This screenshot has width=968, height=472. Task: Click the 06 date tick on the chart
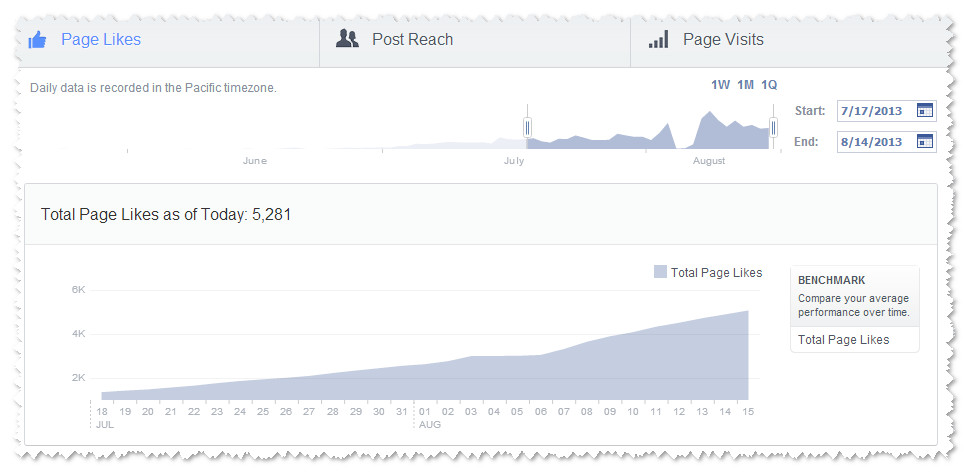(x=541, y=412)
